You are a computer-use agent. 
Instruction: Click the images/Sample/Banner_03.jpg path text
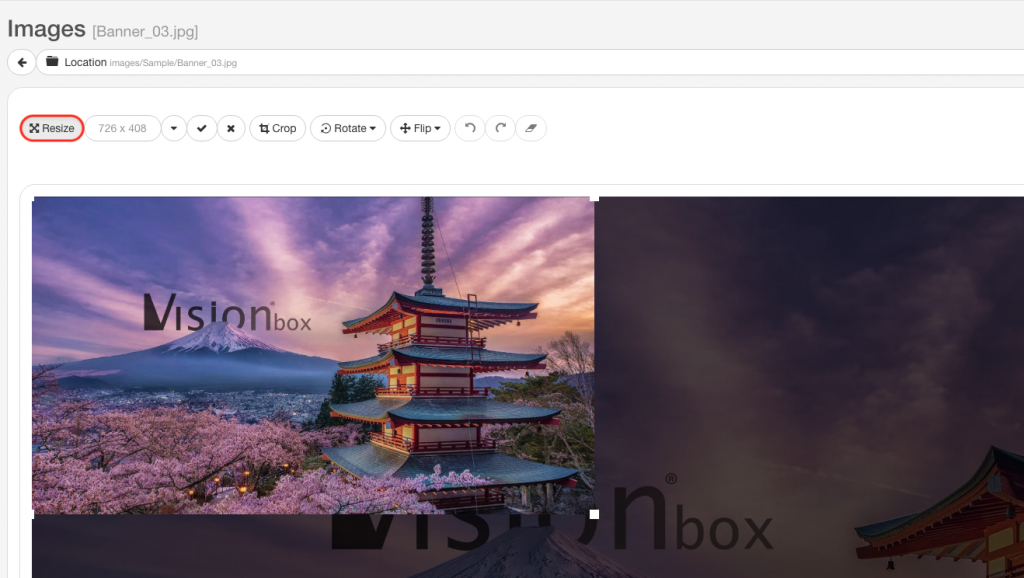click(x=173, y=63)
